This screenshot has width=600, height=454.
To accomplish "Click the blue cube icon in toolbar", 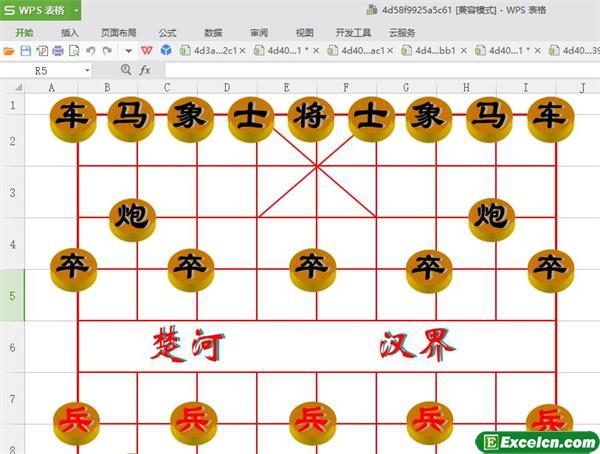I will (x=166, y=50).
